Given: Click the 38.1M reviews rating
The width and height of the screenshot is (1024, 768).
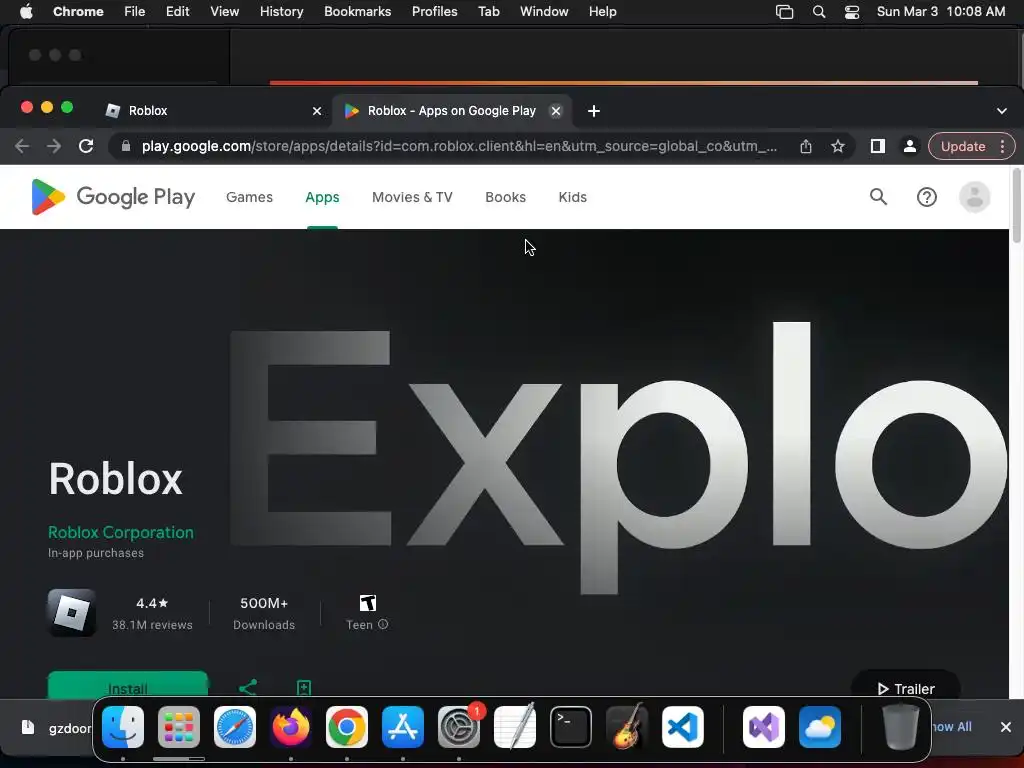Looking at the screenshot, I should (152, 613).
